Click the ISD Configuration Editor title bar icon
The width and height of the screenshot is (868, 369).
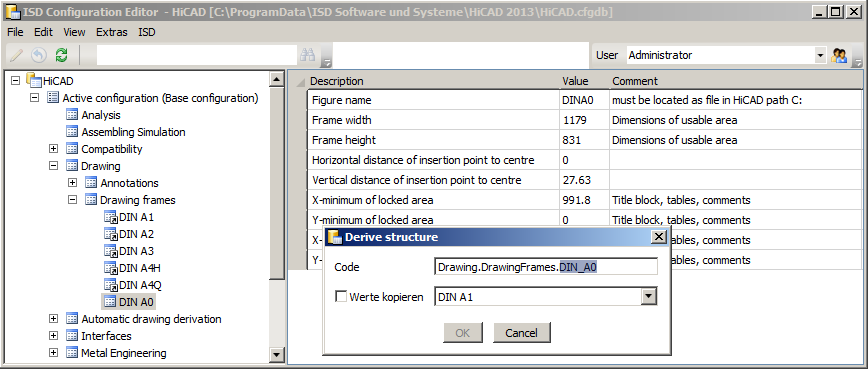[x=12, y=12]
